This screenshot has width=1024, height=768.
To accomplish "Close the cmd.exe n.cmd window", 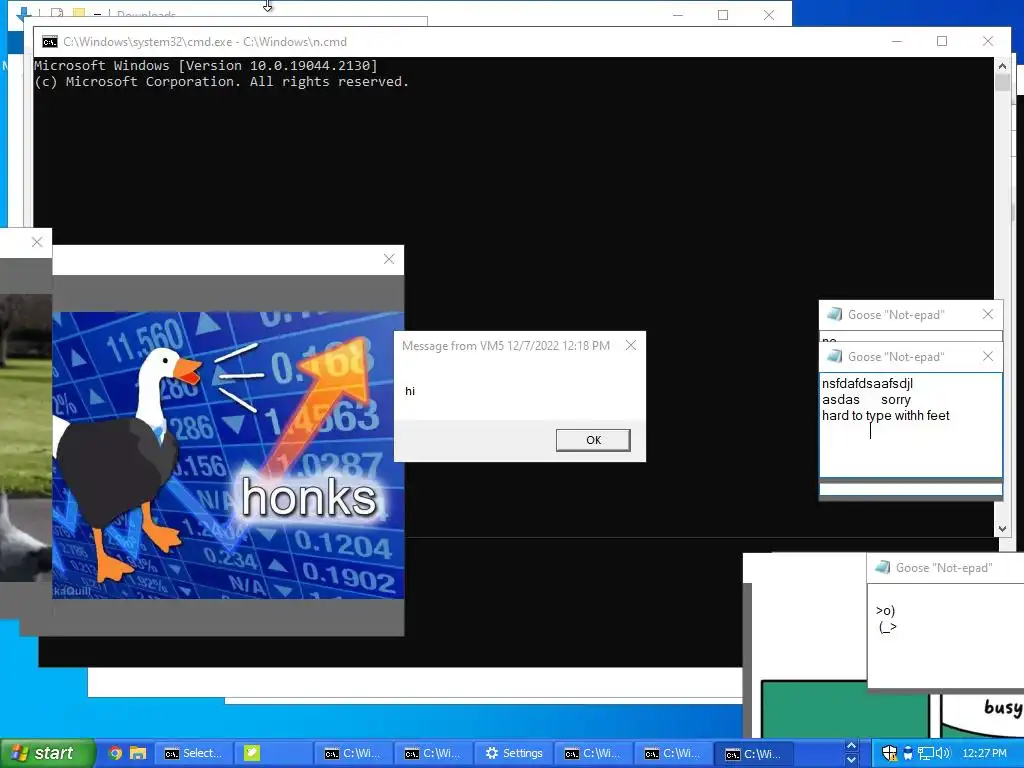I will 987,41.
